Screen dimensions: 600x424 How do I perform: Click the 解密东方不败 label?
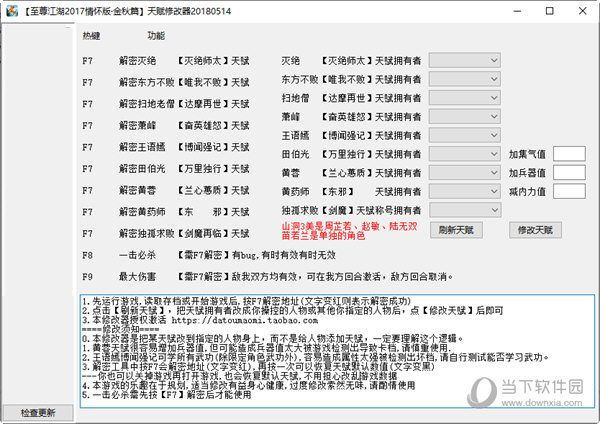[x=147, y=82]
